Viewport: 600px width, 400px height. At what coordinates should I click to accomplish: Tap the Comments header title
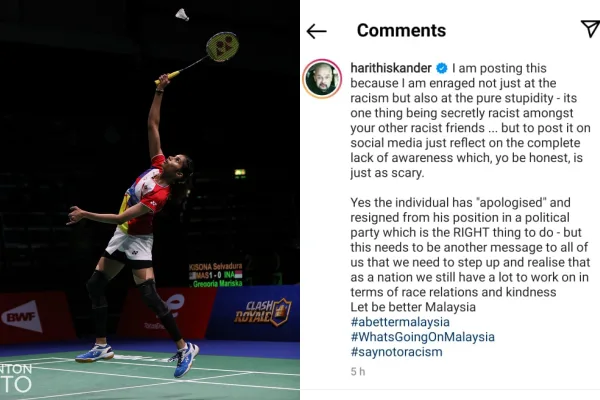[x=401, y=30]
